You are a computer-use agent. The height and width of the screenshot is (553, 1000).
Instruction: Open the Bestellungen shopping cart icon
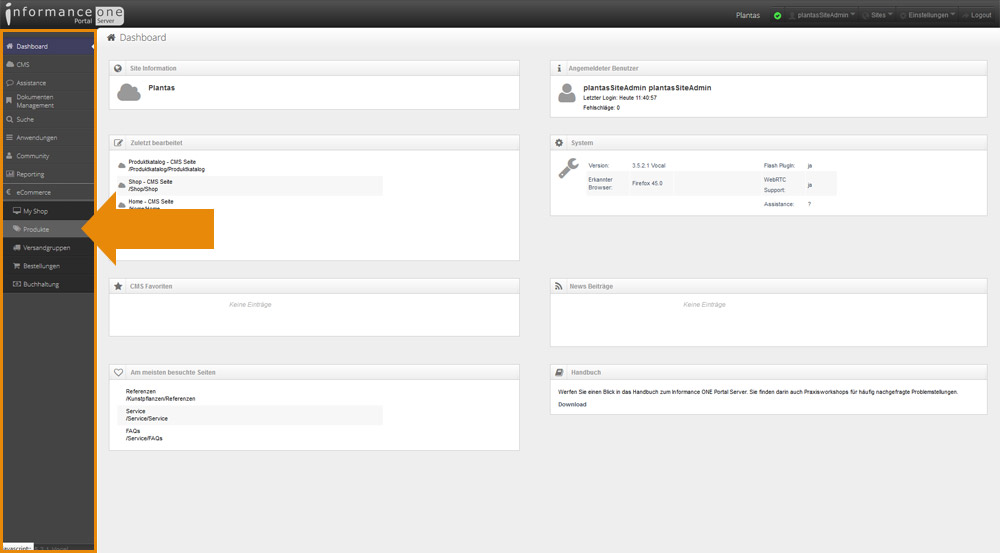[x=17, y=266]
